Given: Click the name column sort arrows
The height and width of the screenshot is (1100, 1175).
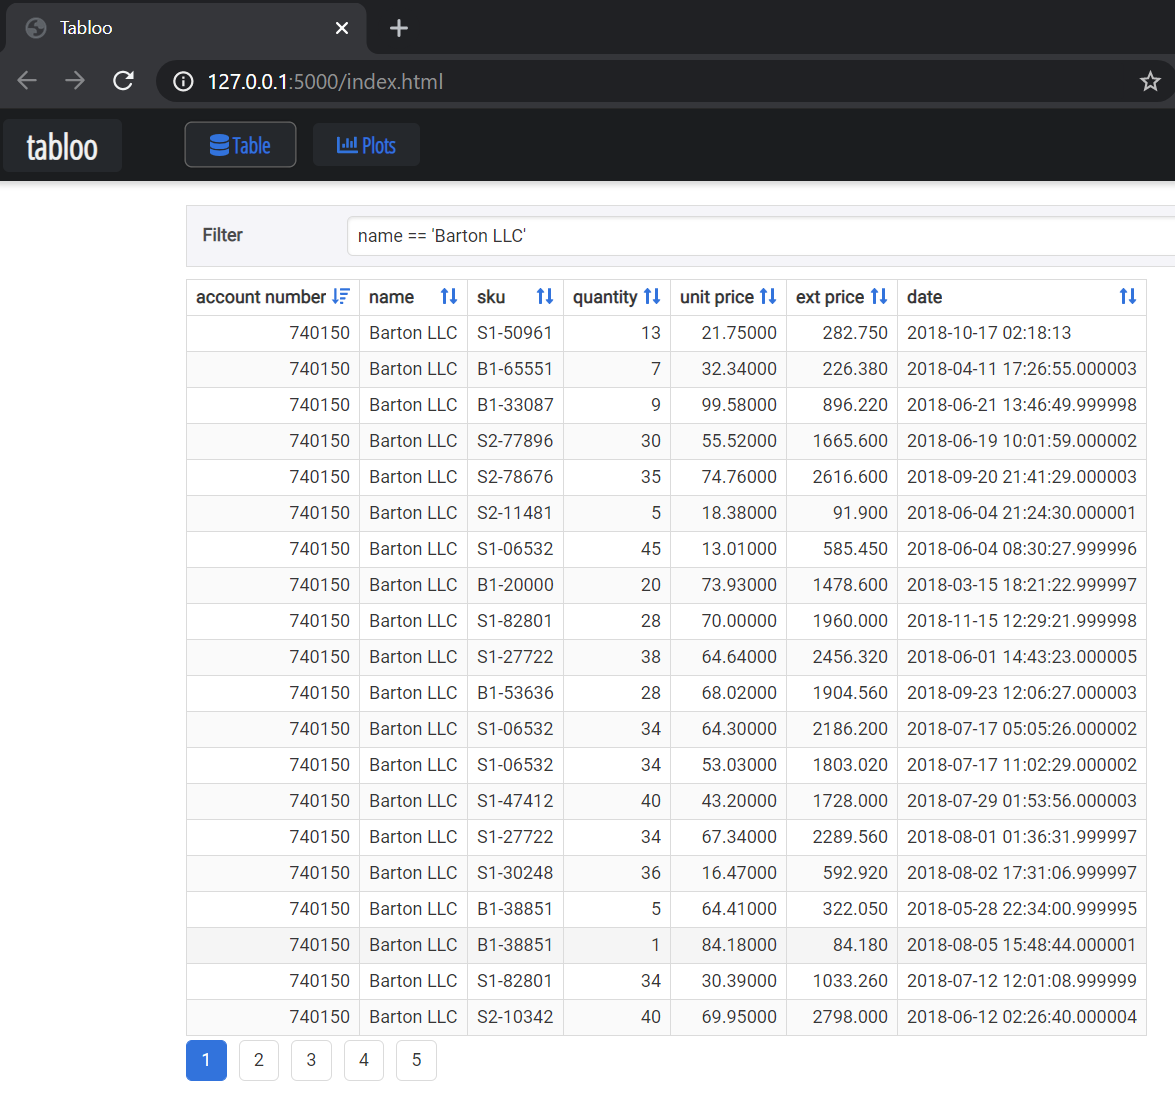Looking at the screenshot, I should [449, 297].
